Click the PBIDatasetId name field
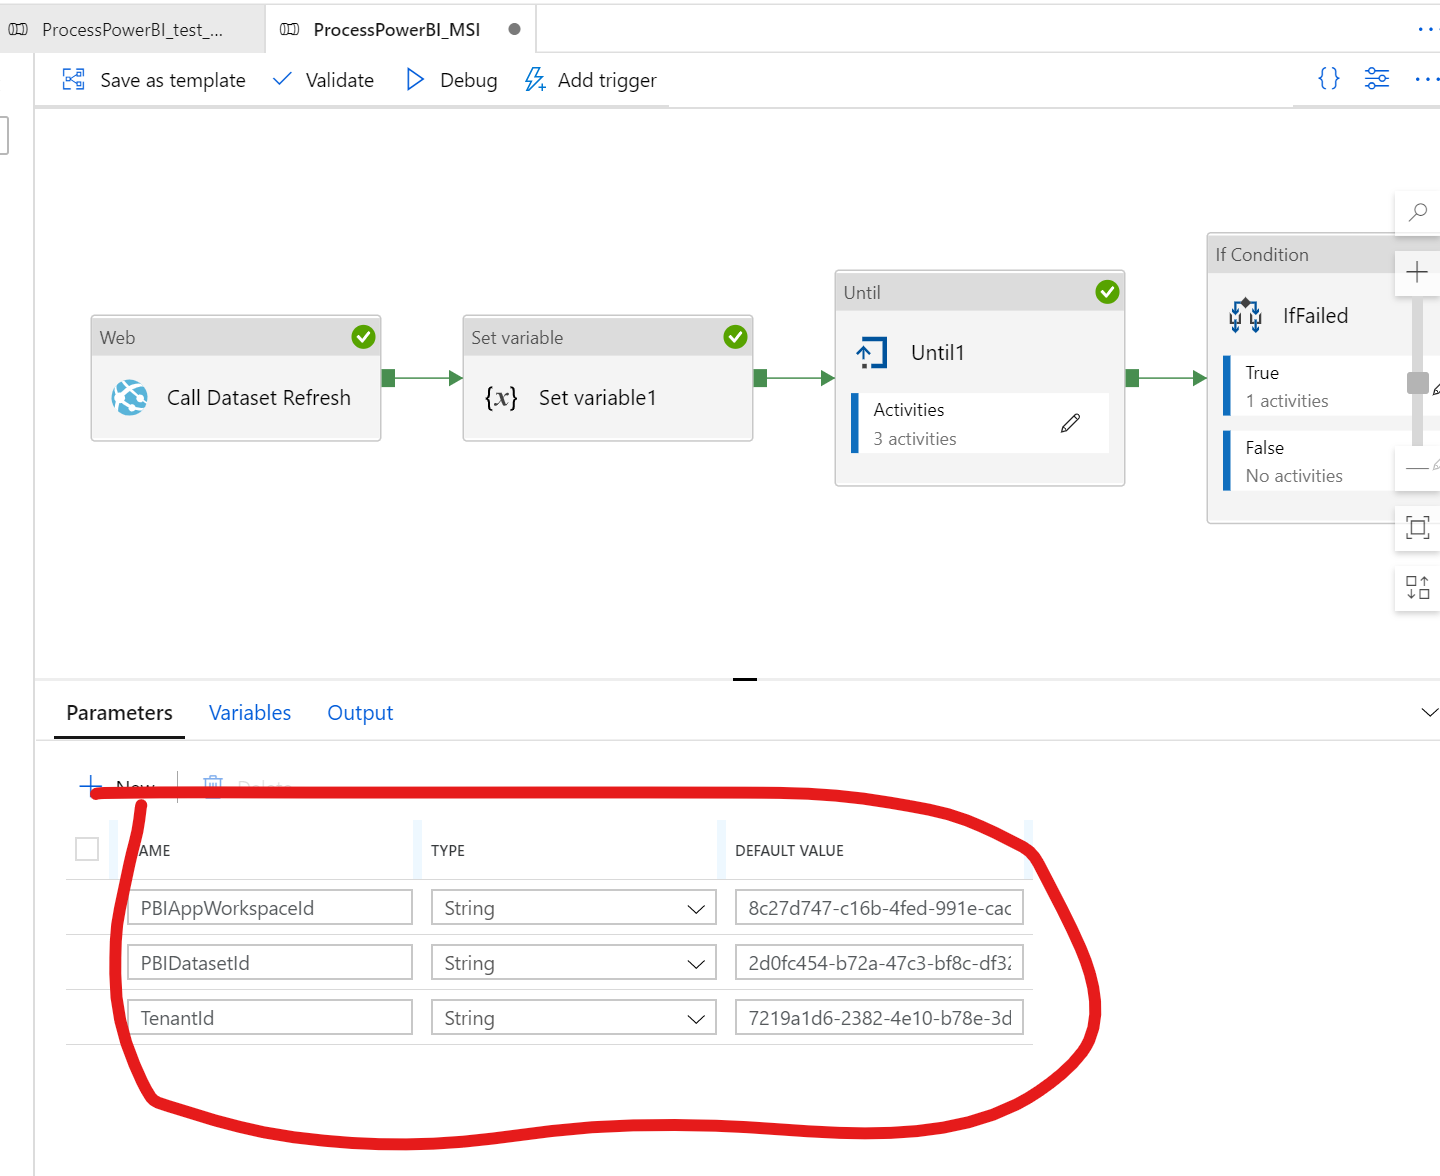Image resolution: width=1440 pixels, height=1176 pixels. 270,962
